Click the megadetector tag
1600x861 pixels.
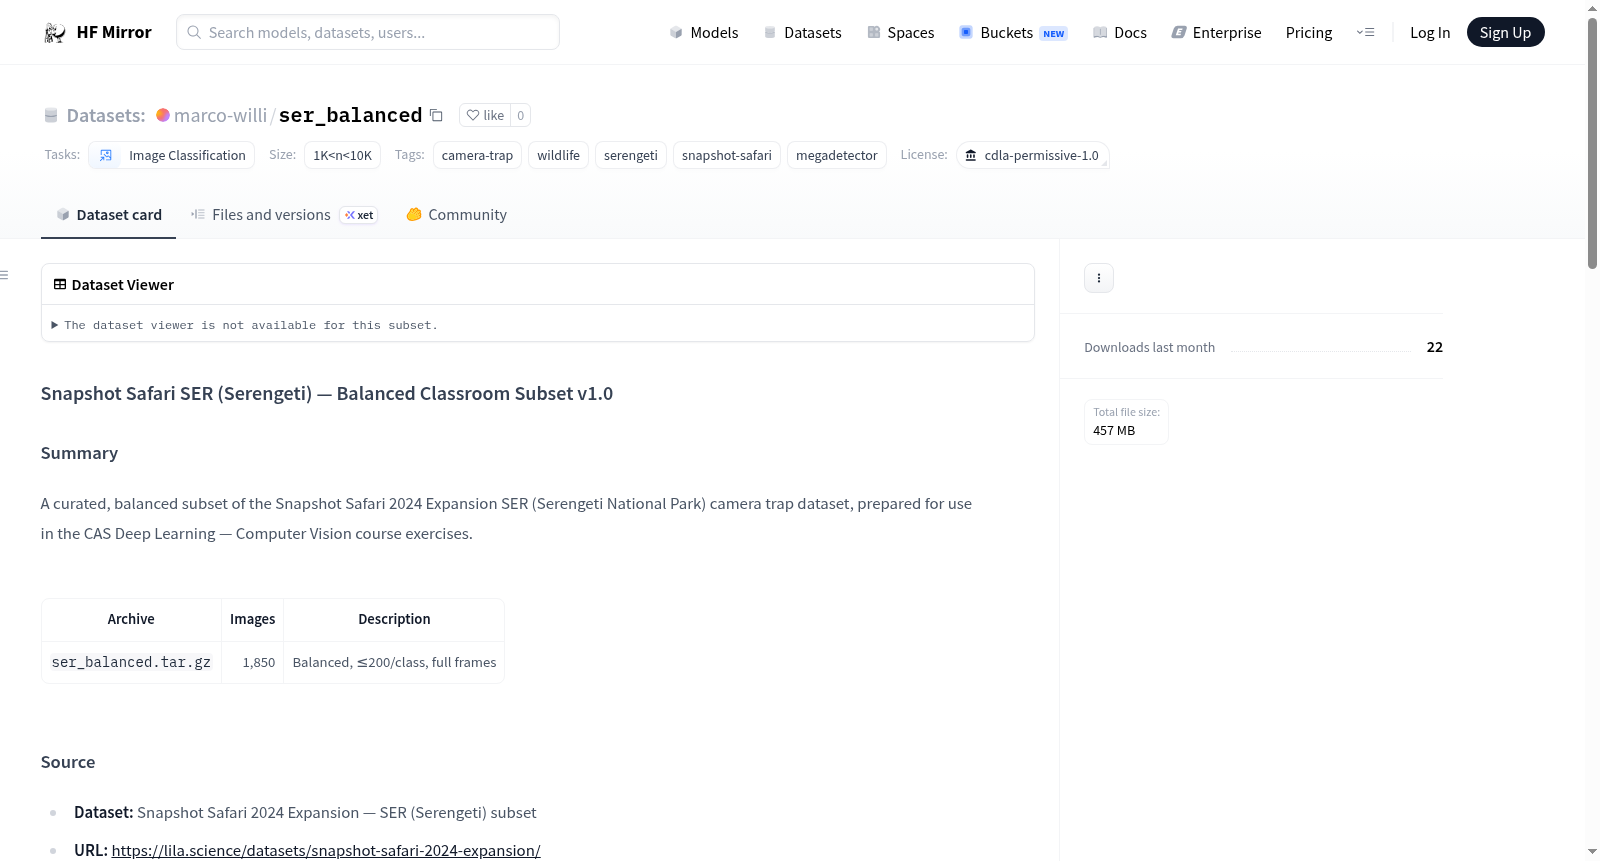(837, 155)
